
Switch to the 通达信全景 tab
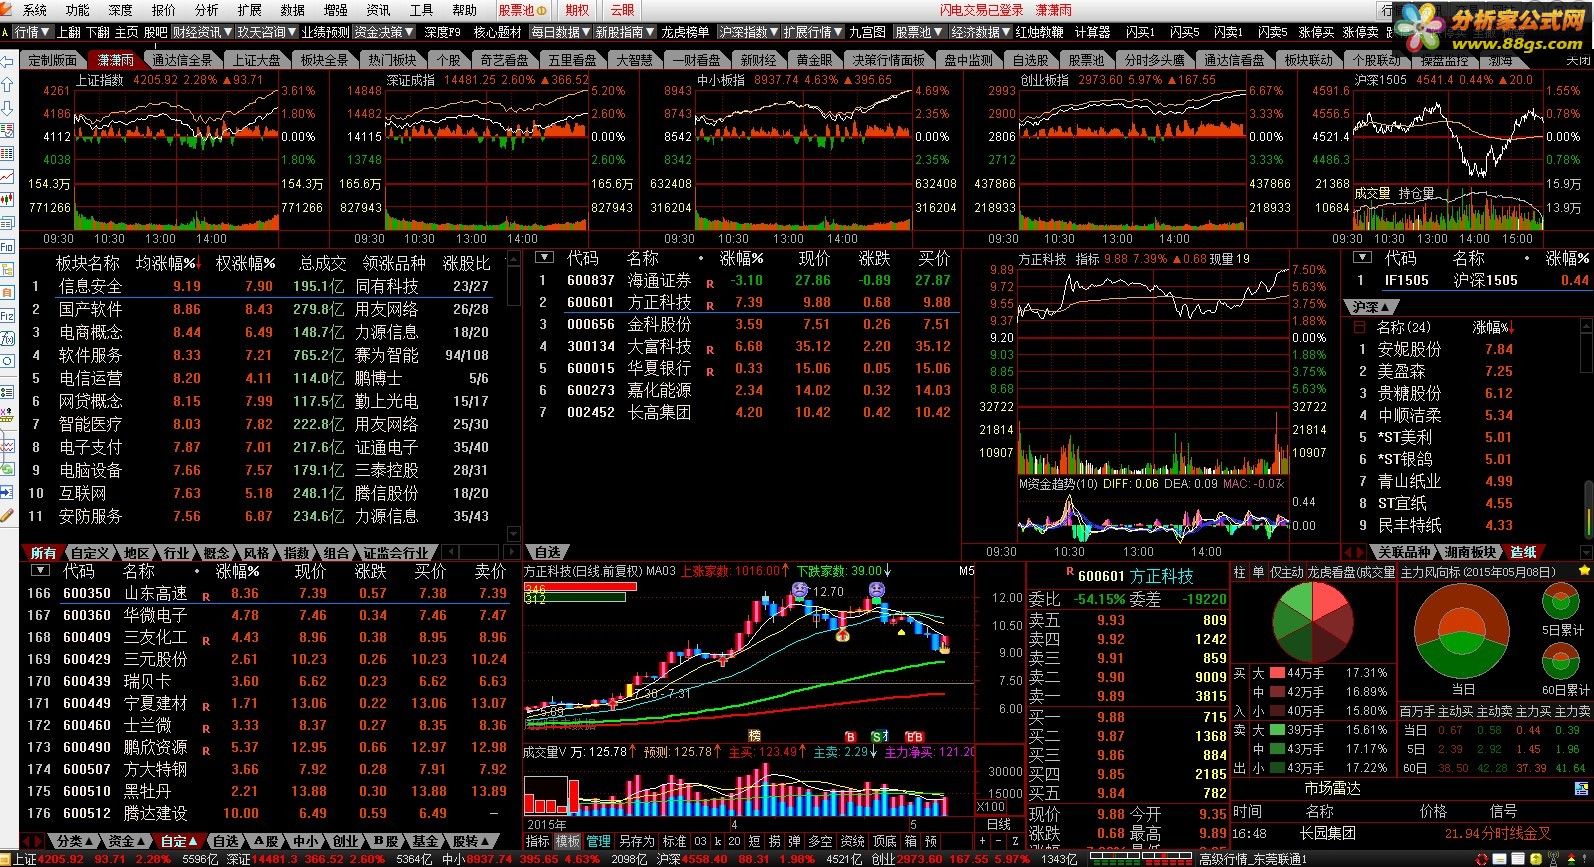tap(183, 60)
